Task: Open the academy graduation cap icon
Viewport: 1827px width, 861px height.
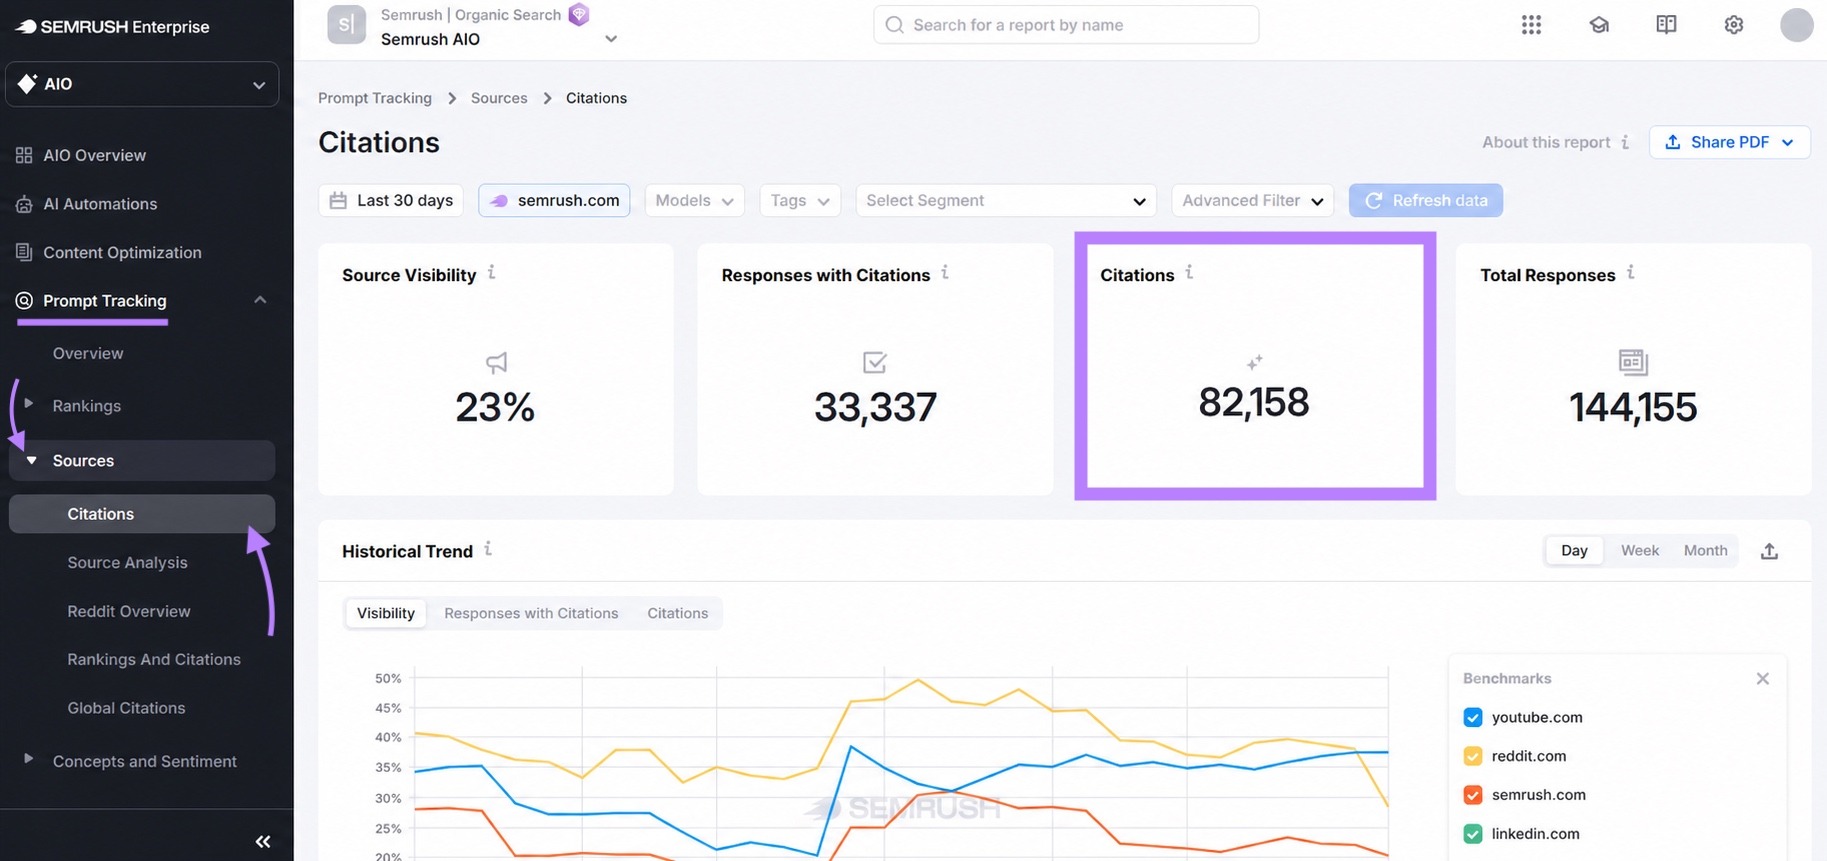Action: [x=1599, y=25]
